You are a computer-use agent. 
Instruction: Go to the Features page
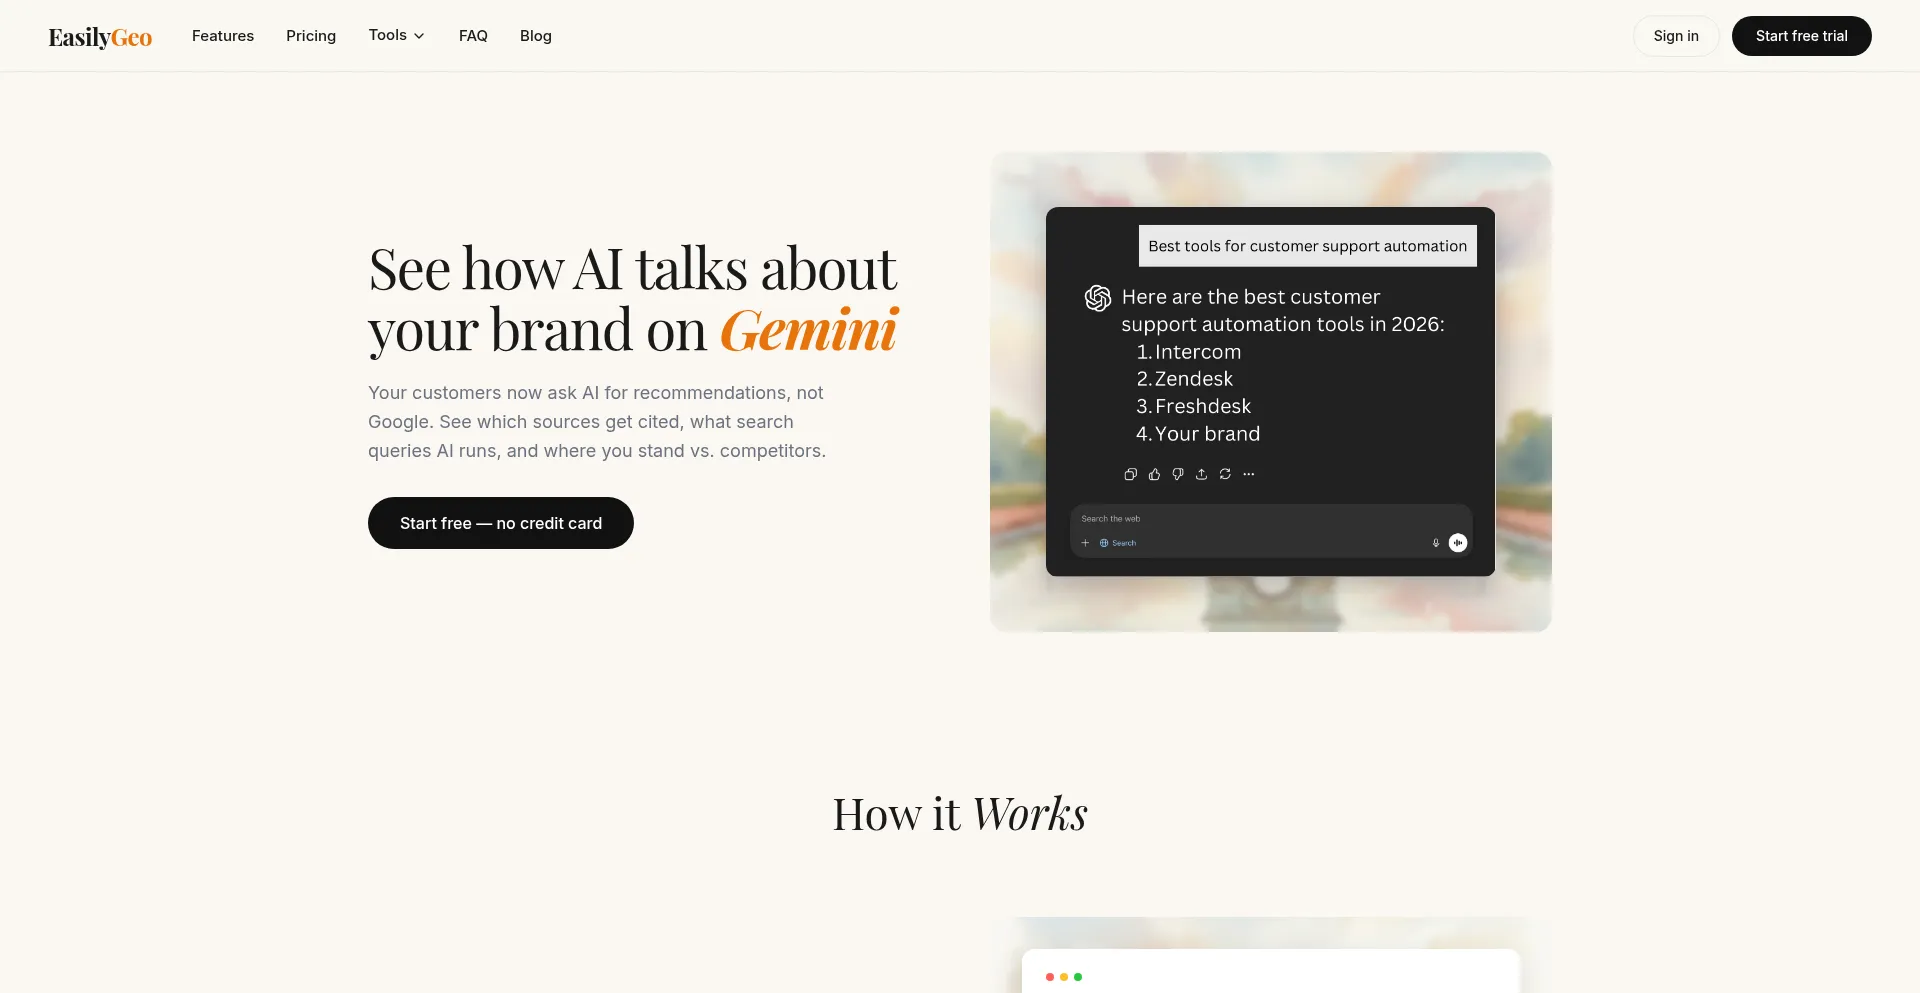tap(223, 36)
